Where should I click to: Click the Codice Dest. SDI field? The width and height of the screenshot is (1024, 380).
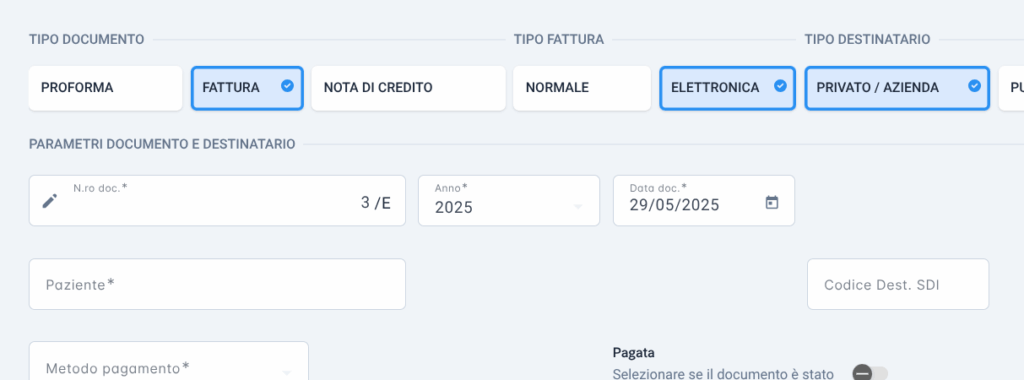tap(898, 284)
